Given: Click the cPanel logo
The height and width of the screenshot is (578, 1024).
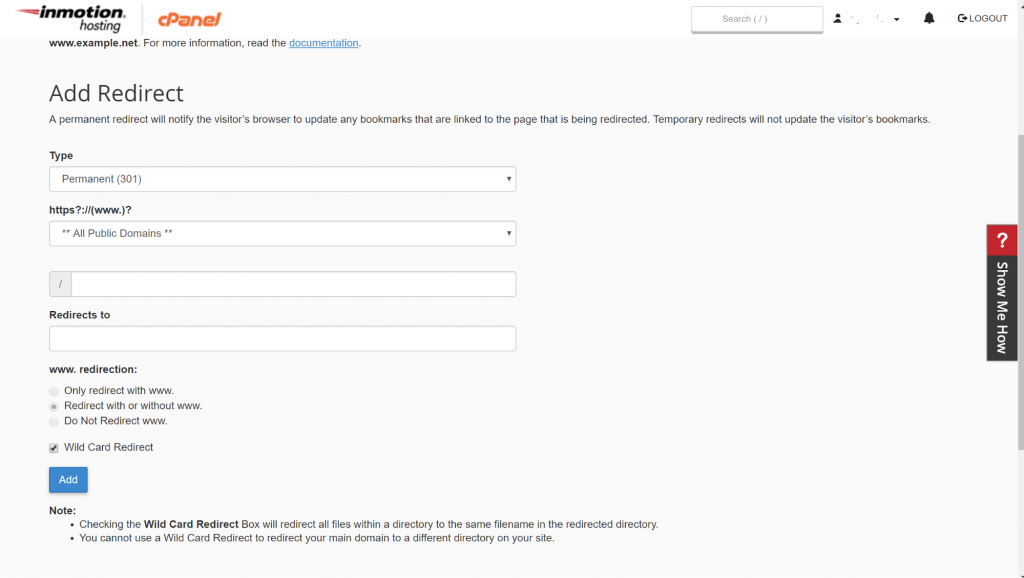Looking at the screenshot, I should (x=189, y=19).
